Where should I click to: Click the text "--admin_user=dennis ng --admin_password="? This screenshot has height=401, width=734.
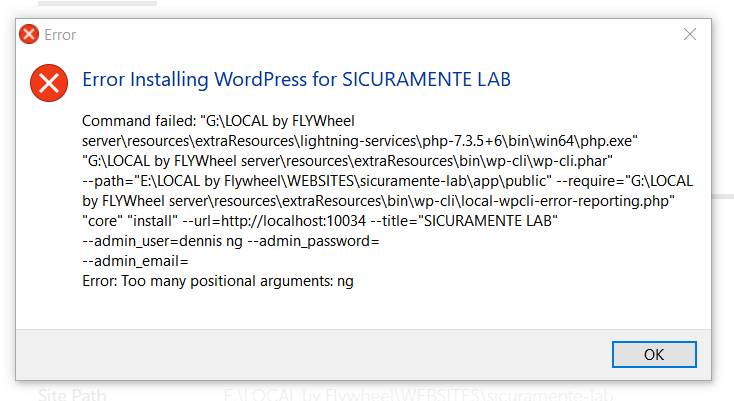[231, 241]
